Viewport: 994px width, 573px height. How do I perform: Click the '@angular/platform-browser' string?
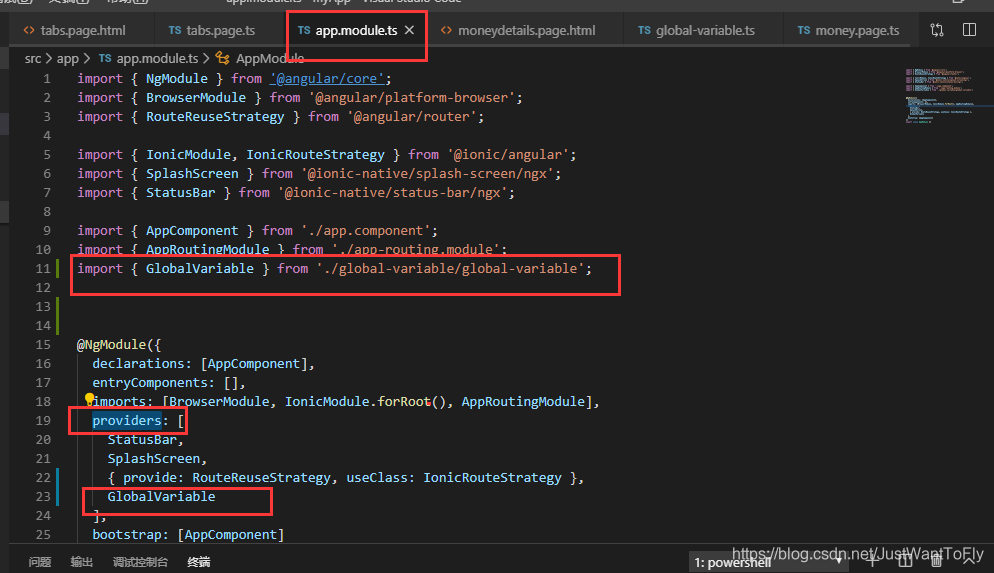pyautogui.click(x=412, y=98)
